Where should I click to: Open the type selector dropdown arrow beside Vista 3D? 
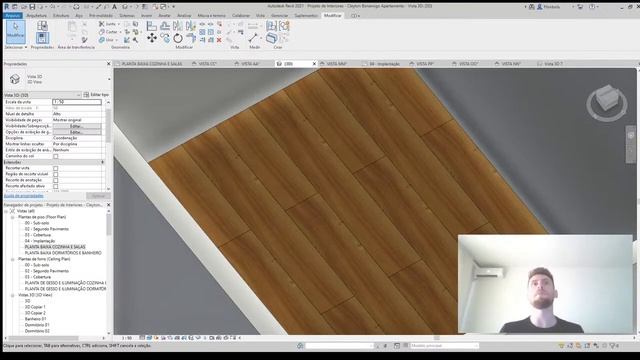[109, 79]
